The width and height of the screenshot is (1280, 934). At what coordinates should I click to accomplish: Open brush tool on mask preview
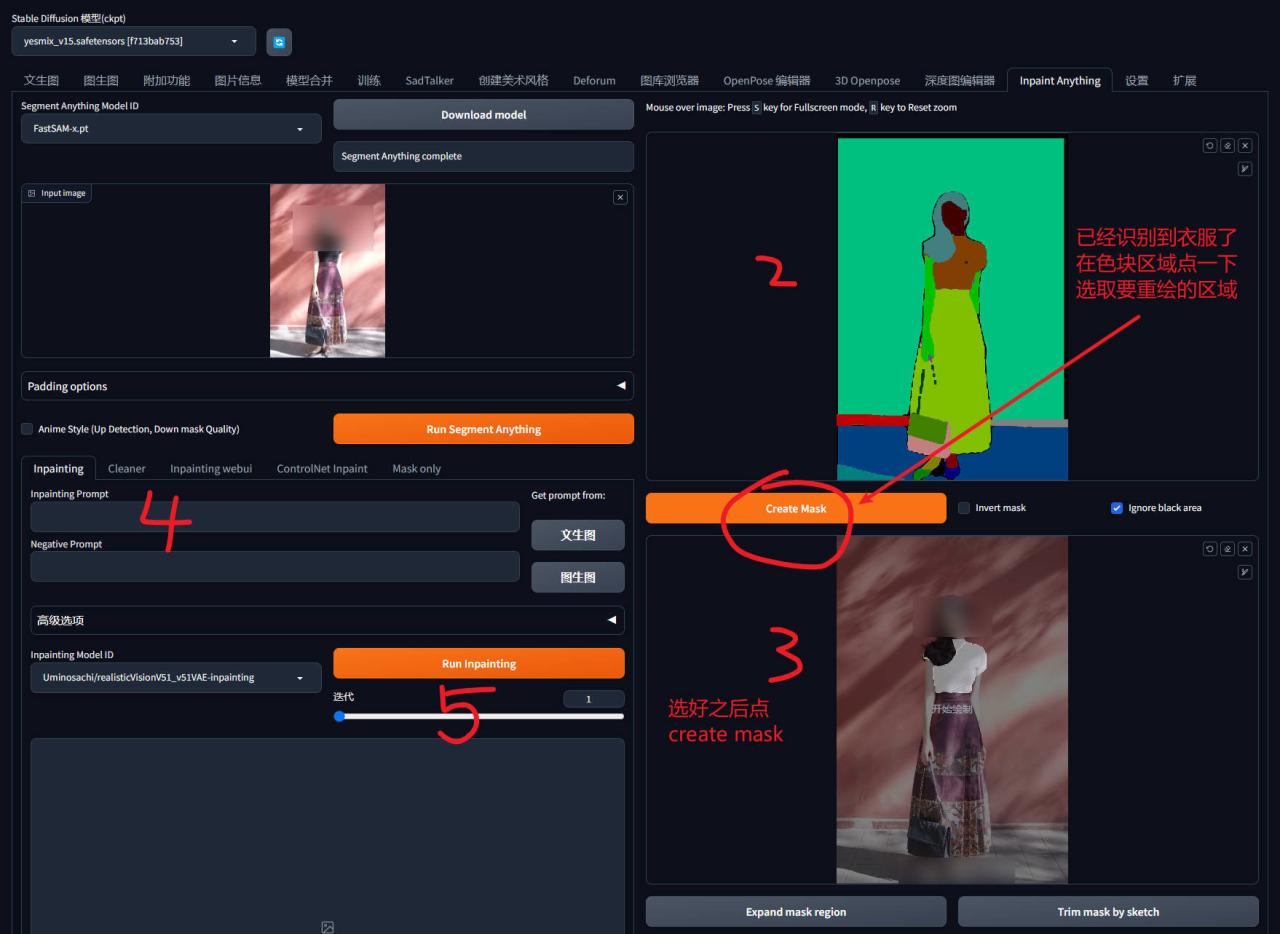[x=1245, y=572]
